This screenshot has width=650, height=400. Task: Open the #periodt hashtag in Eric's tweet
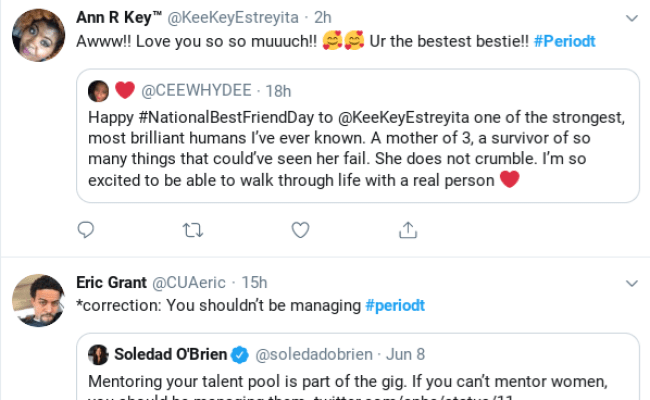pos(395,306)
